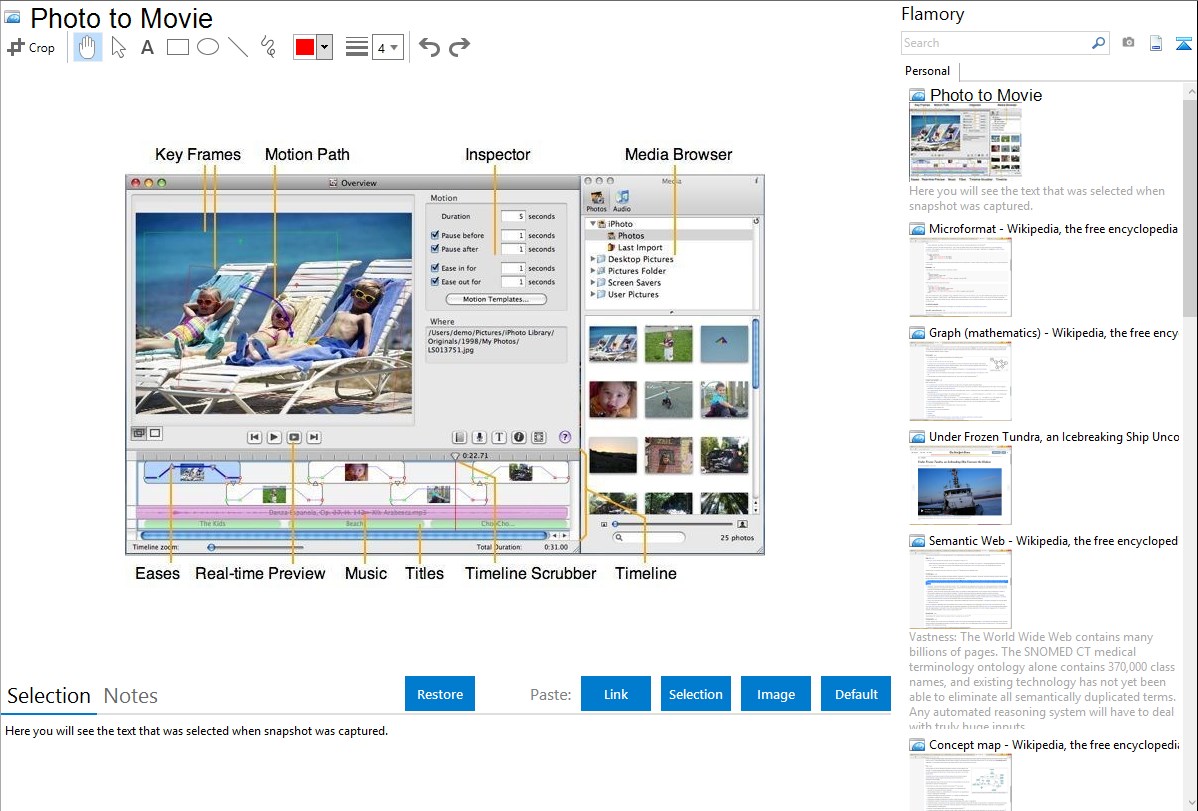The image size is (1198, 811).
Task: Expand Pictures Folder node
Action: [x=593, y=271]
